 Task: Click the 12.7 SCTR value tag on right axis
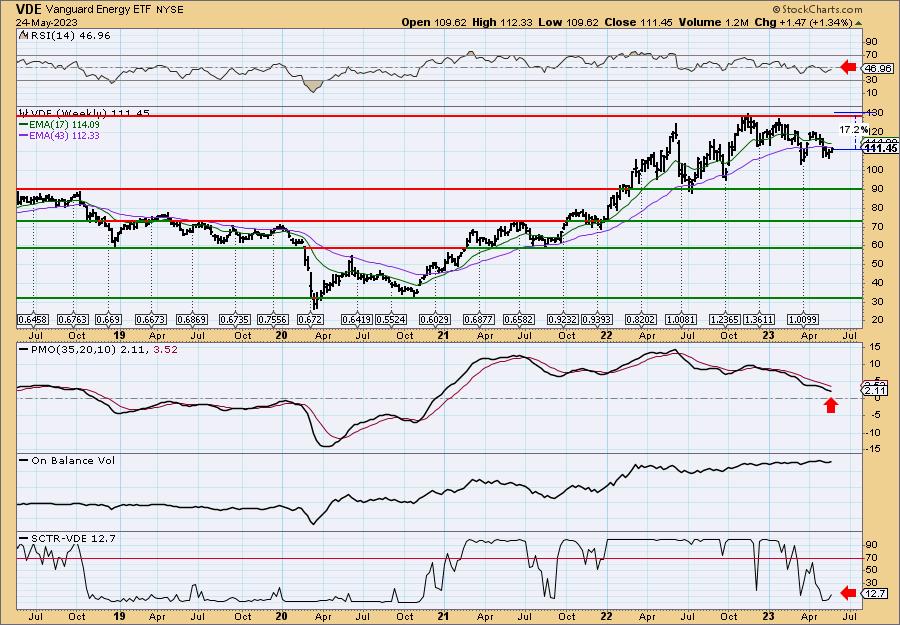pyautogui.click(x=875, y=594)
